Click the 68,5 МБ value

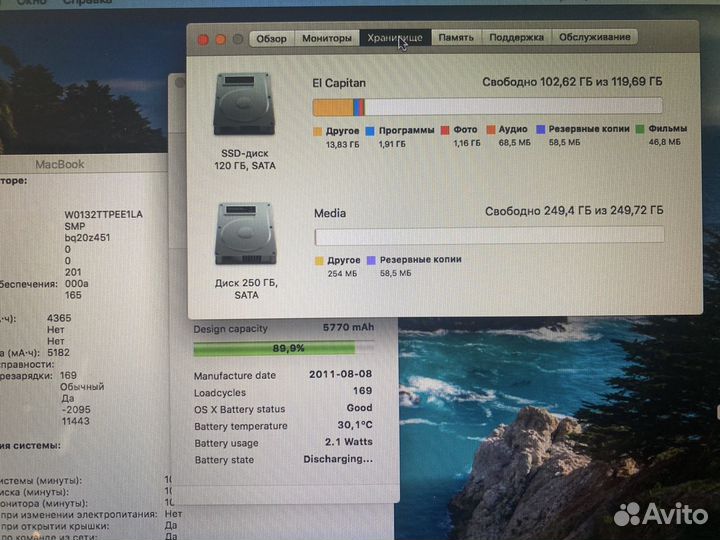tap(515, 143)
